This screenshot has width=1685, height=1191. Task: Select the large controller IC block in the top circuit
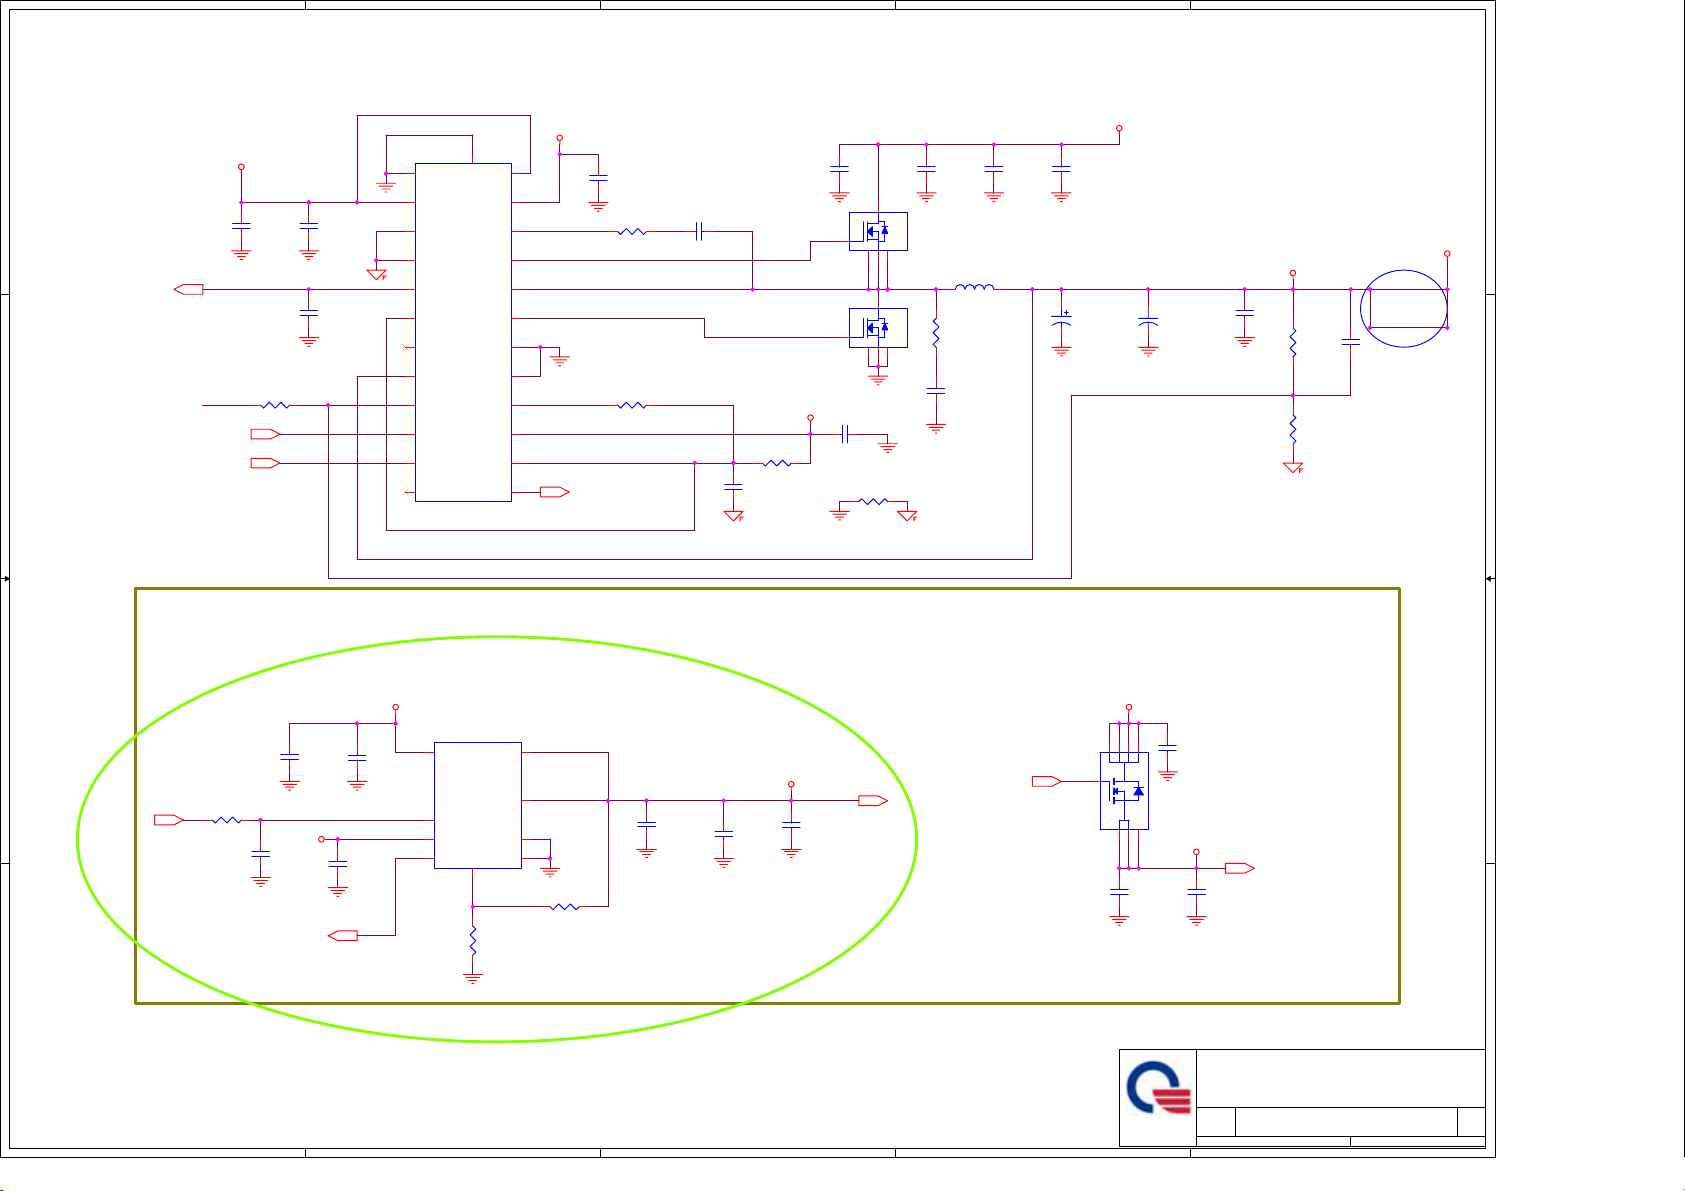coord(463,332)
